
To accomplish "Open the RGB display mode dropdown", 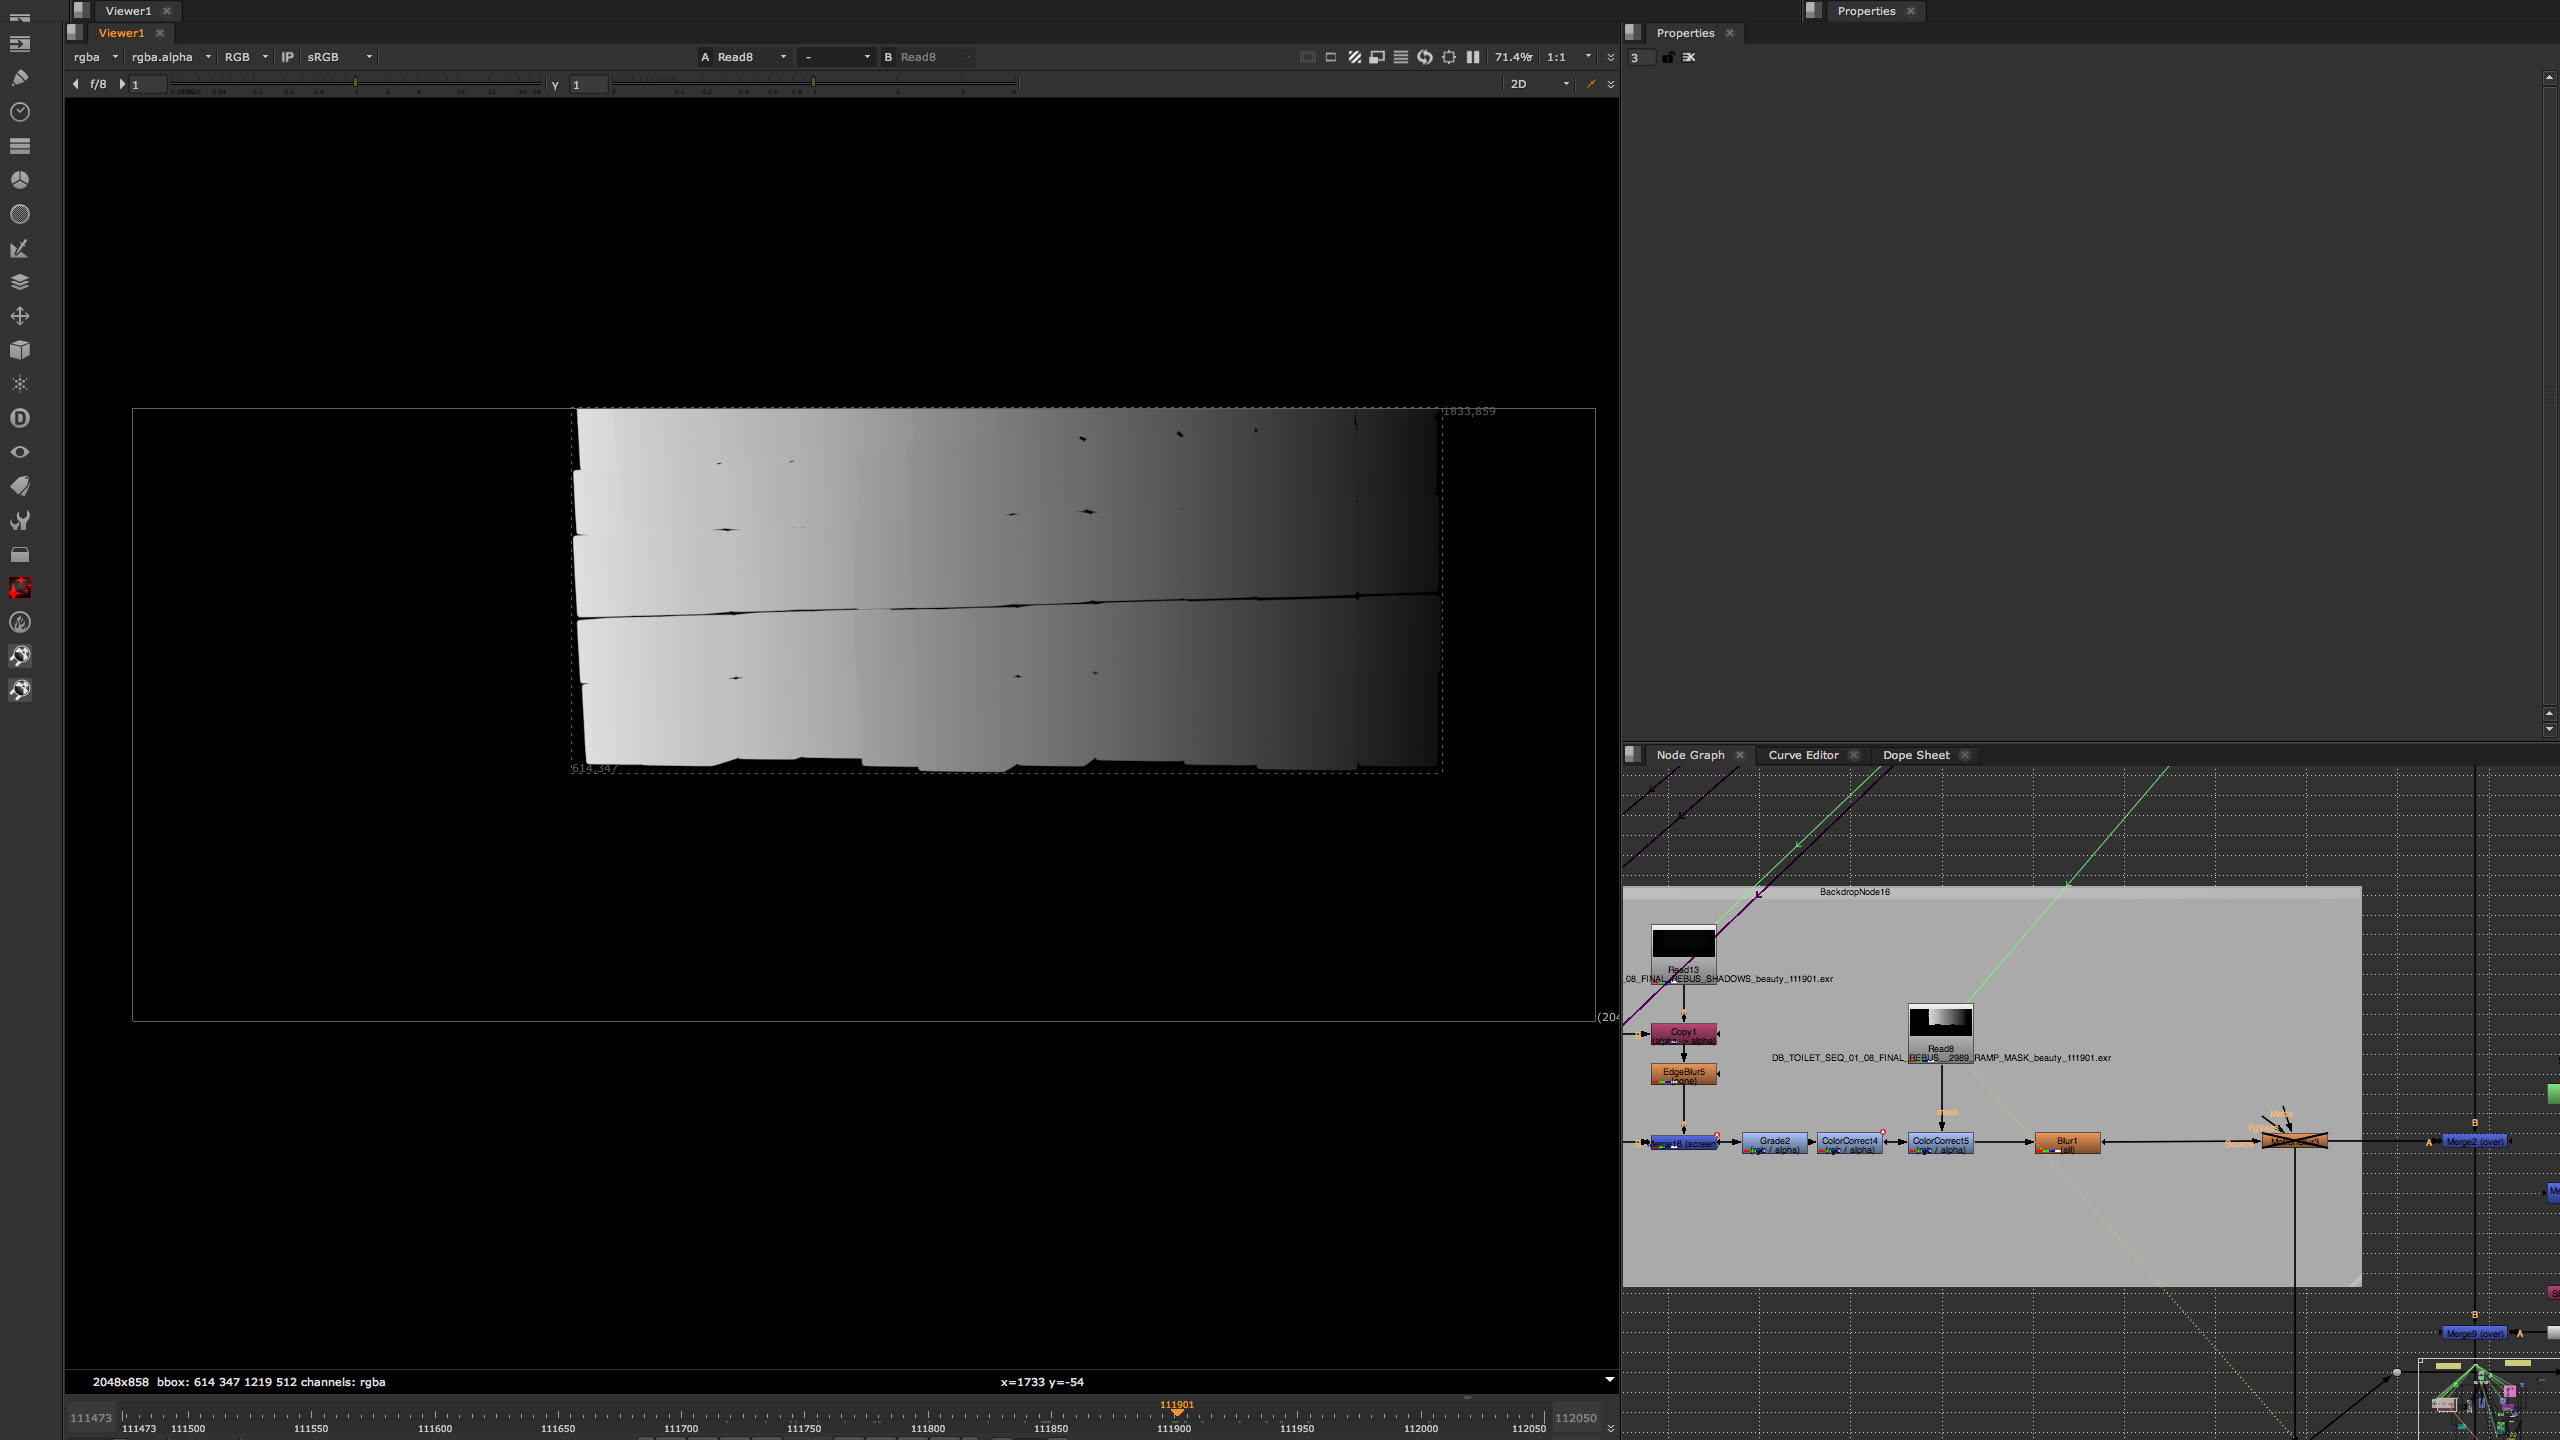I will [246, 57].
